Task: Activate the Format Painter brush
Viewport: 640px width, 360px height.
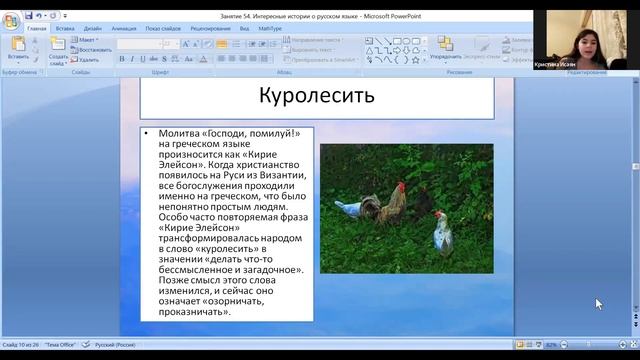Action: 35,60
